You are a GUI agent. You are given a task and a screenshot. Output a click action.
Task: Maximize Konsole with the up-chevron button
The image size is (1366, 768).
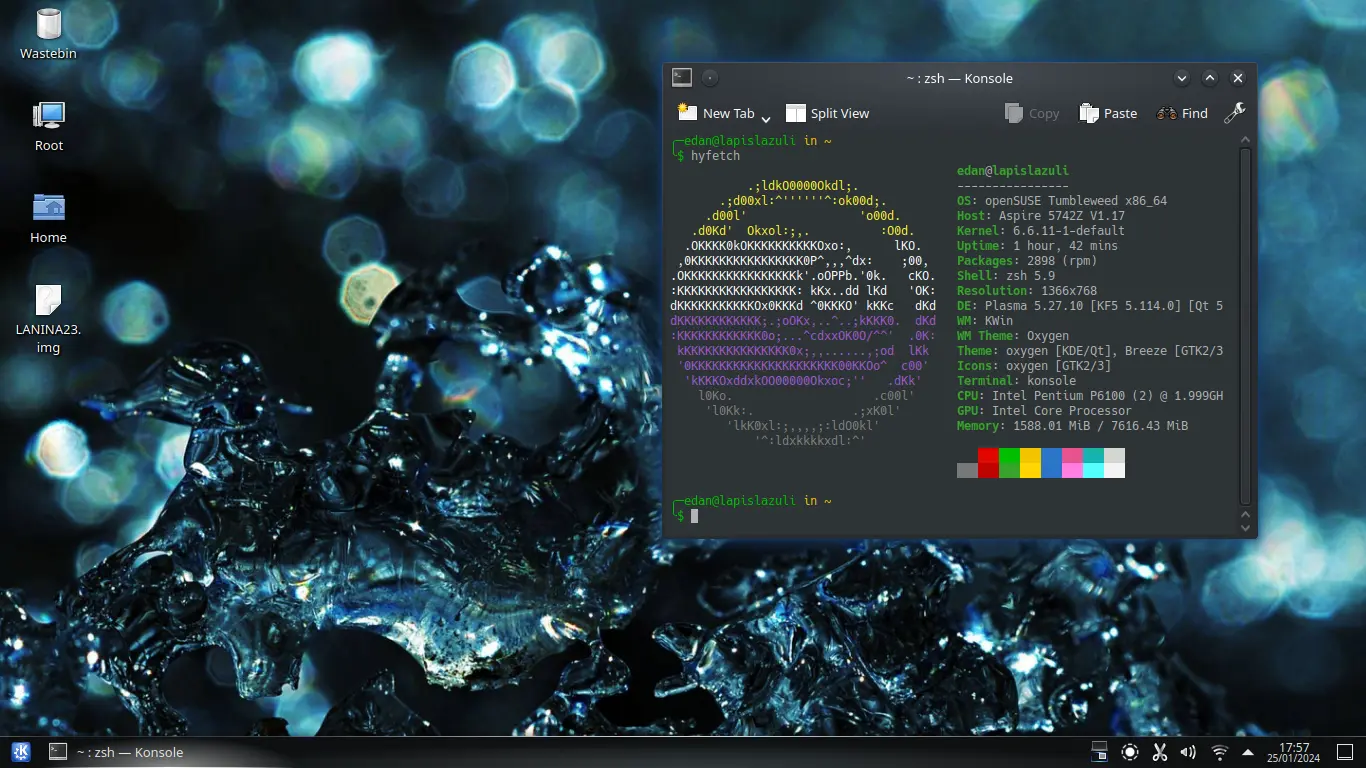pyautogui.click(x=1210, y=78)
